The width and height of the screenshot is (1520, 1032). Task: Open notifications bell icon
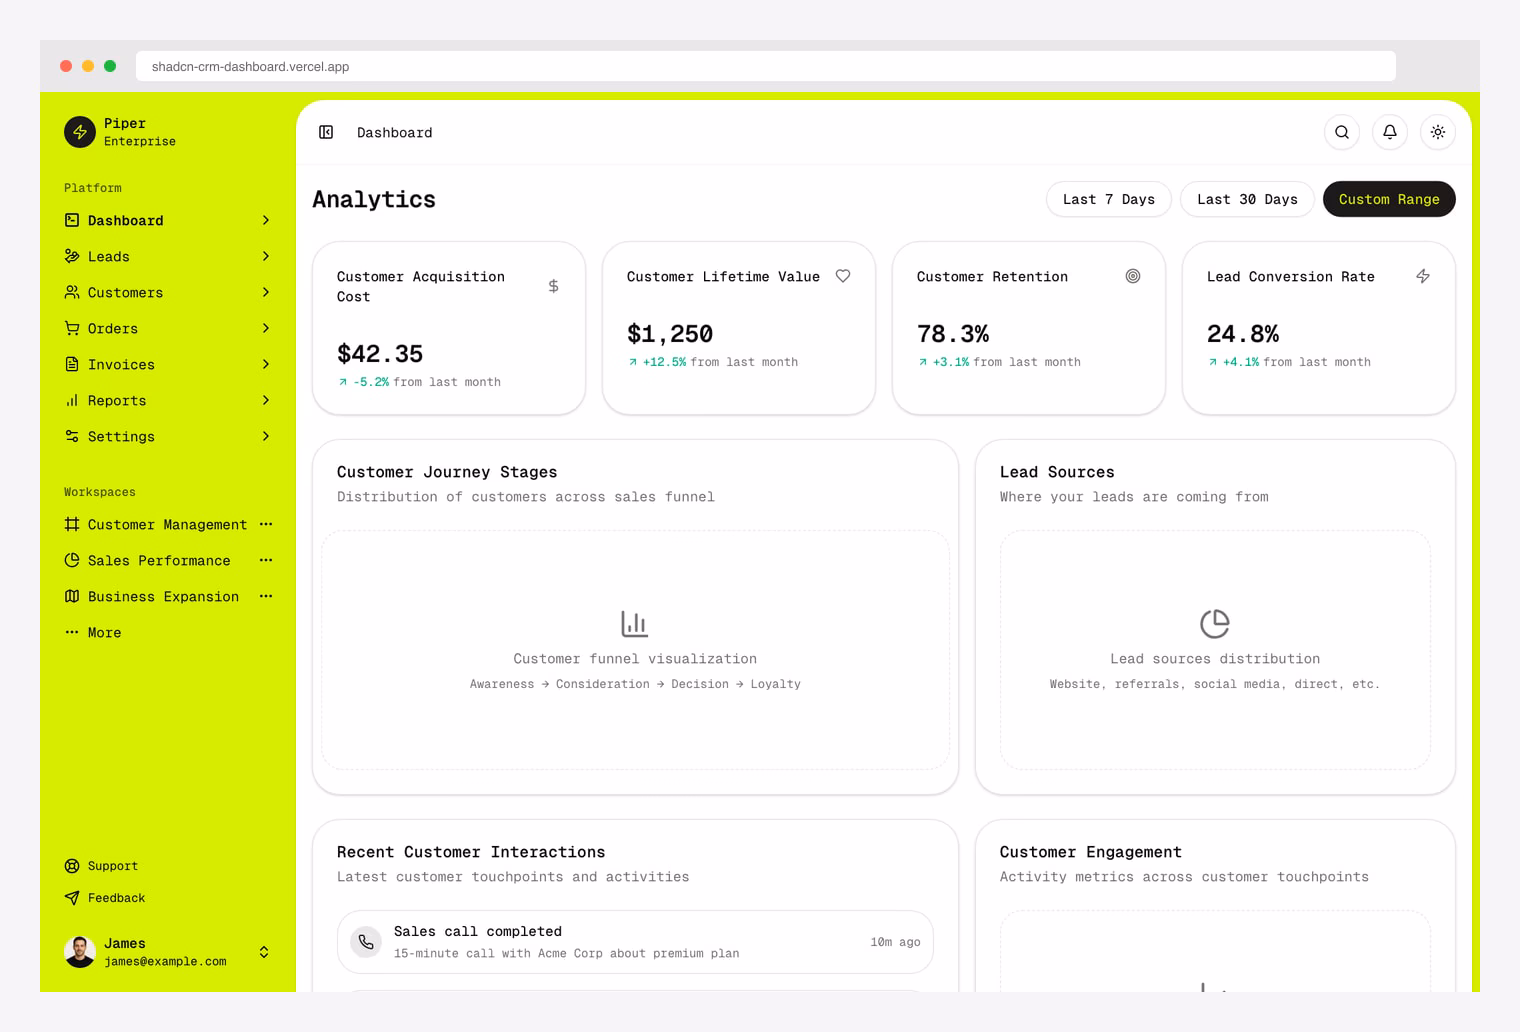point(1390,132)
